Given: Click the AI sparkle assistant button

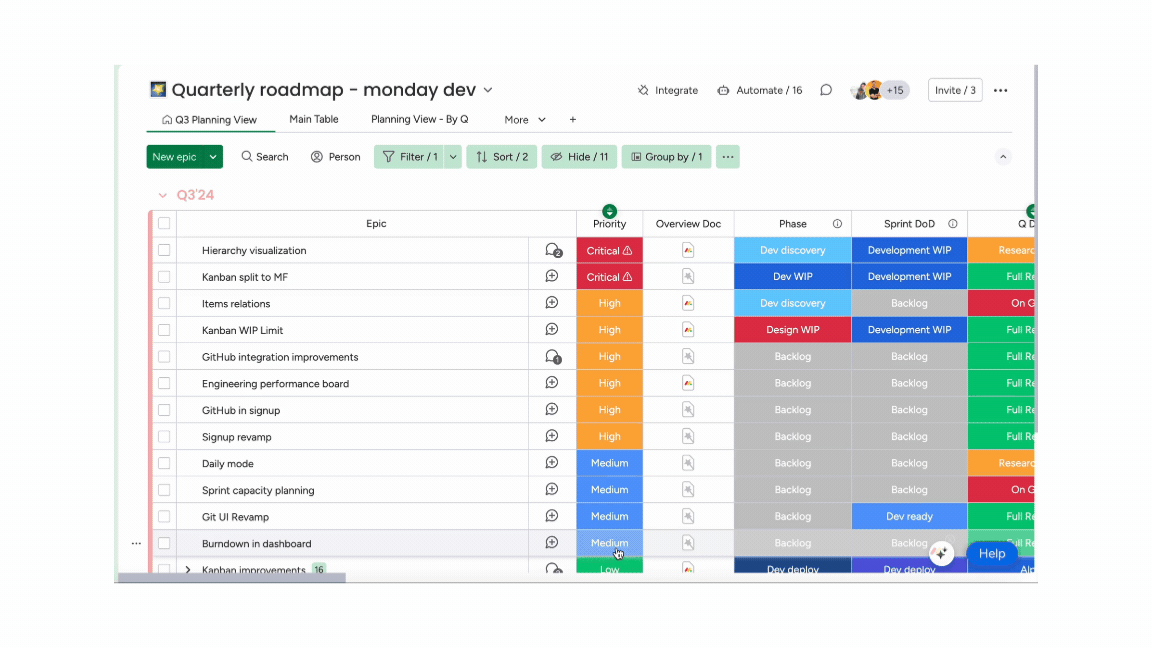Looking at the screenshot, I should point(941,553).
